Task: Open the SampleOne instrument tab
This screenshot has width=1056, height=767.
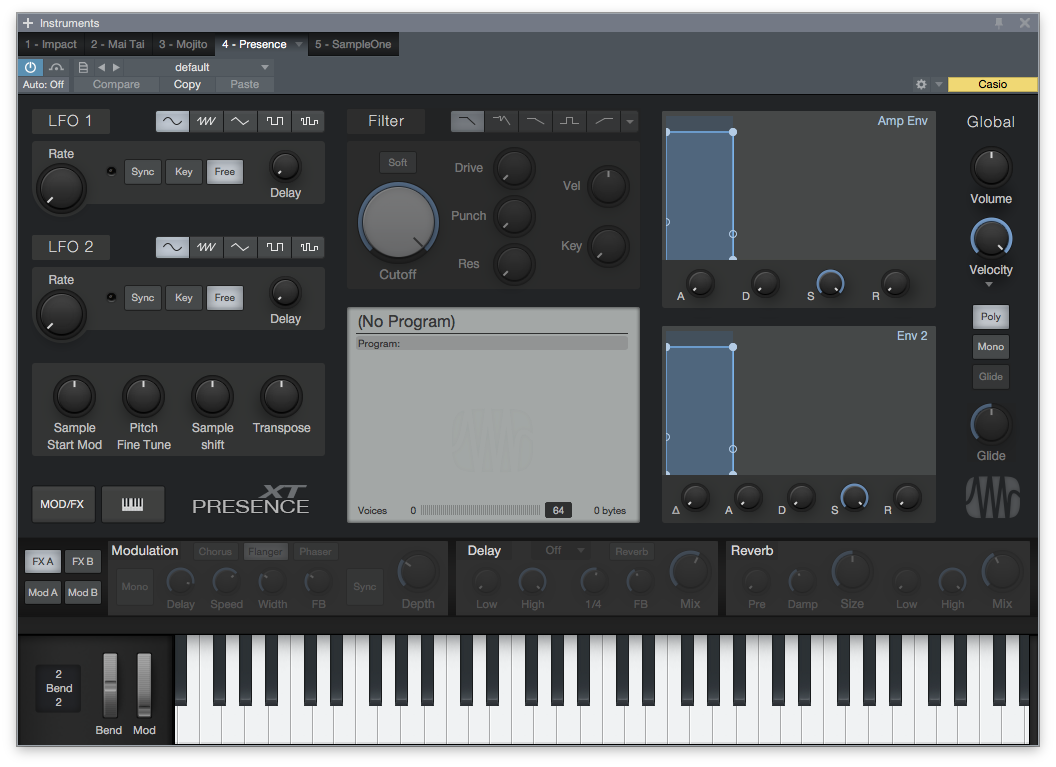Action: click(x=353, y=45)
